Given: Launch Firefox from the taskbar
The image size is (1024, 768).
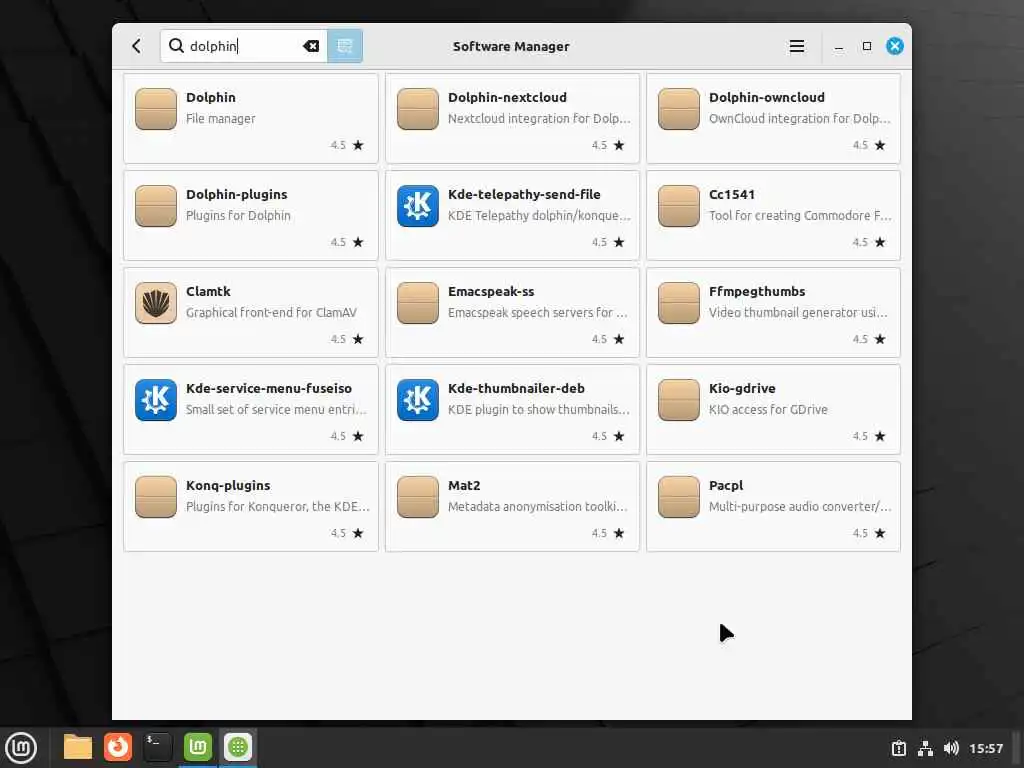Looking at the screenshot, I should point(118,747).
